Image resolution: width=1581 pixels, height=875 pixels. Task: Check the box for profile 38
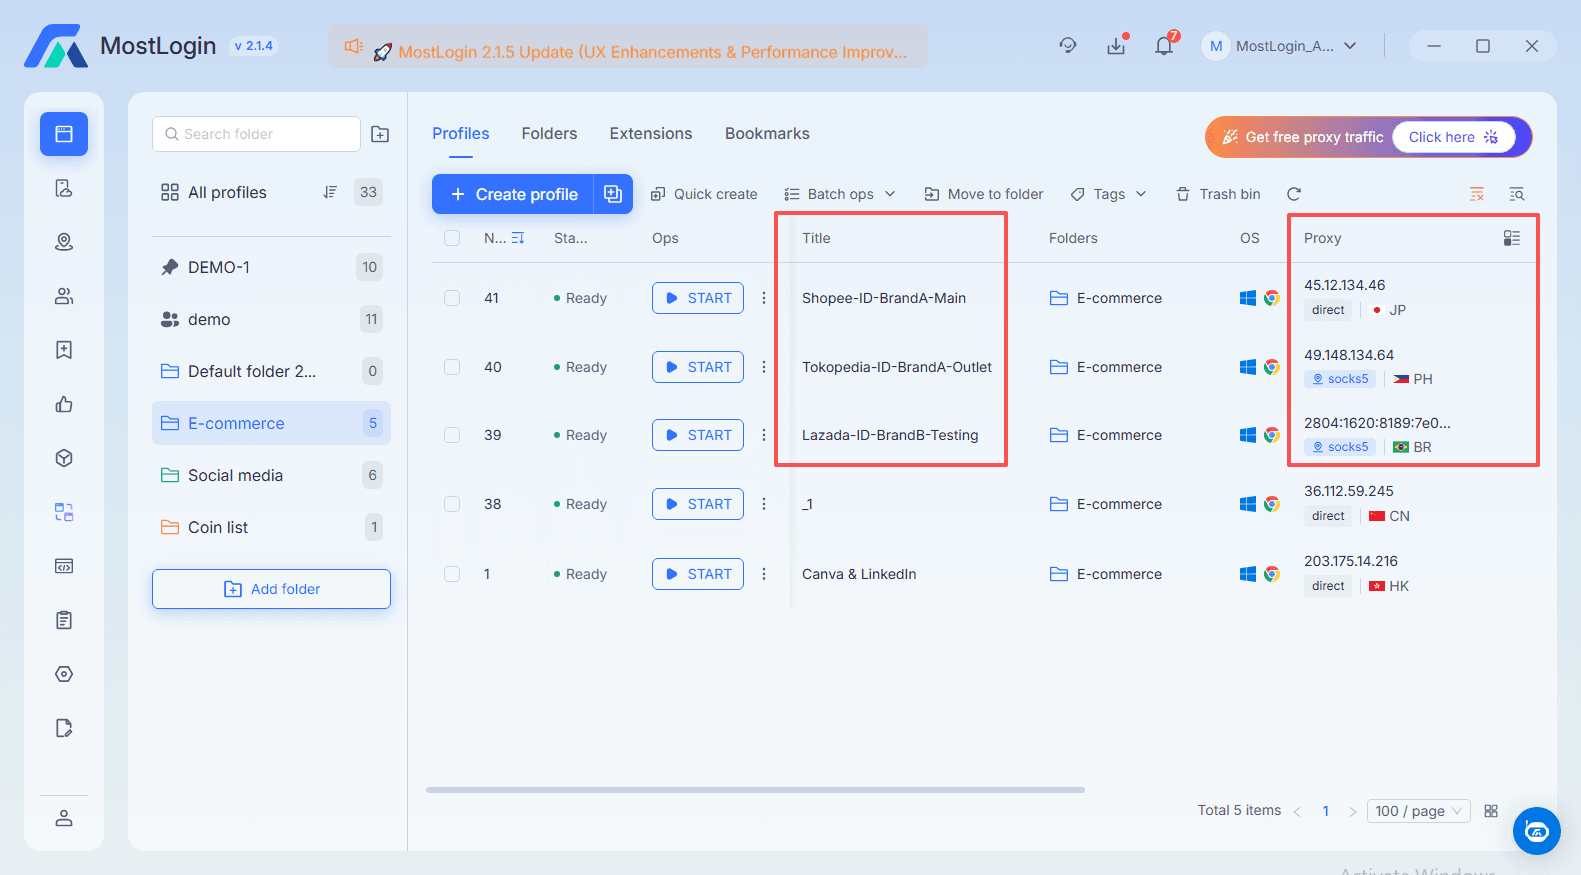pyautogui.click(x=452, y=504)
